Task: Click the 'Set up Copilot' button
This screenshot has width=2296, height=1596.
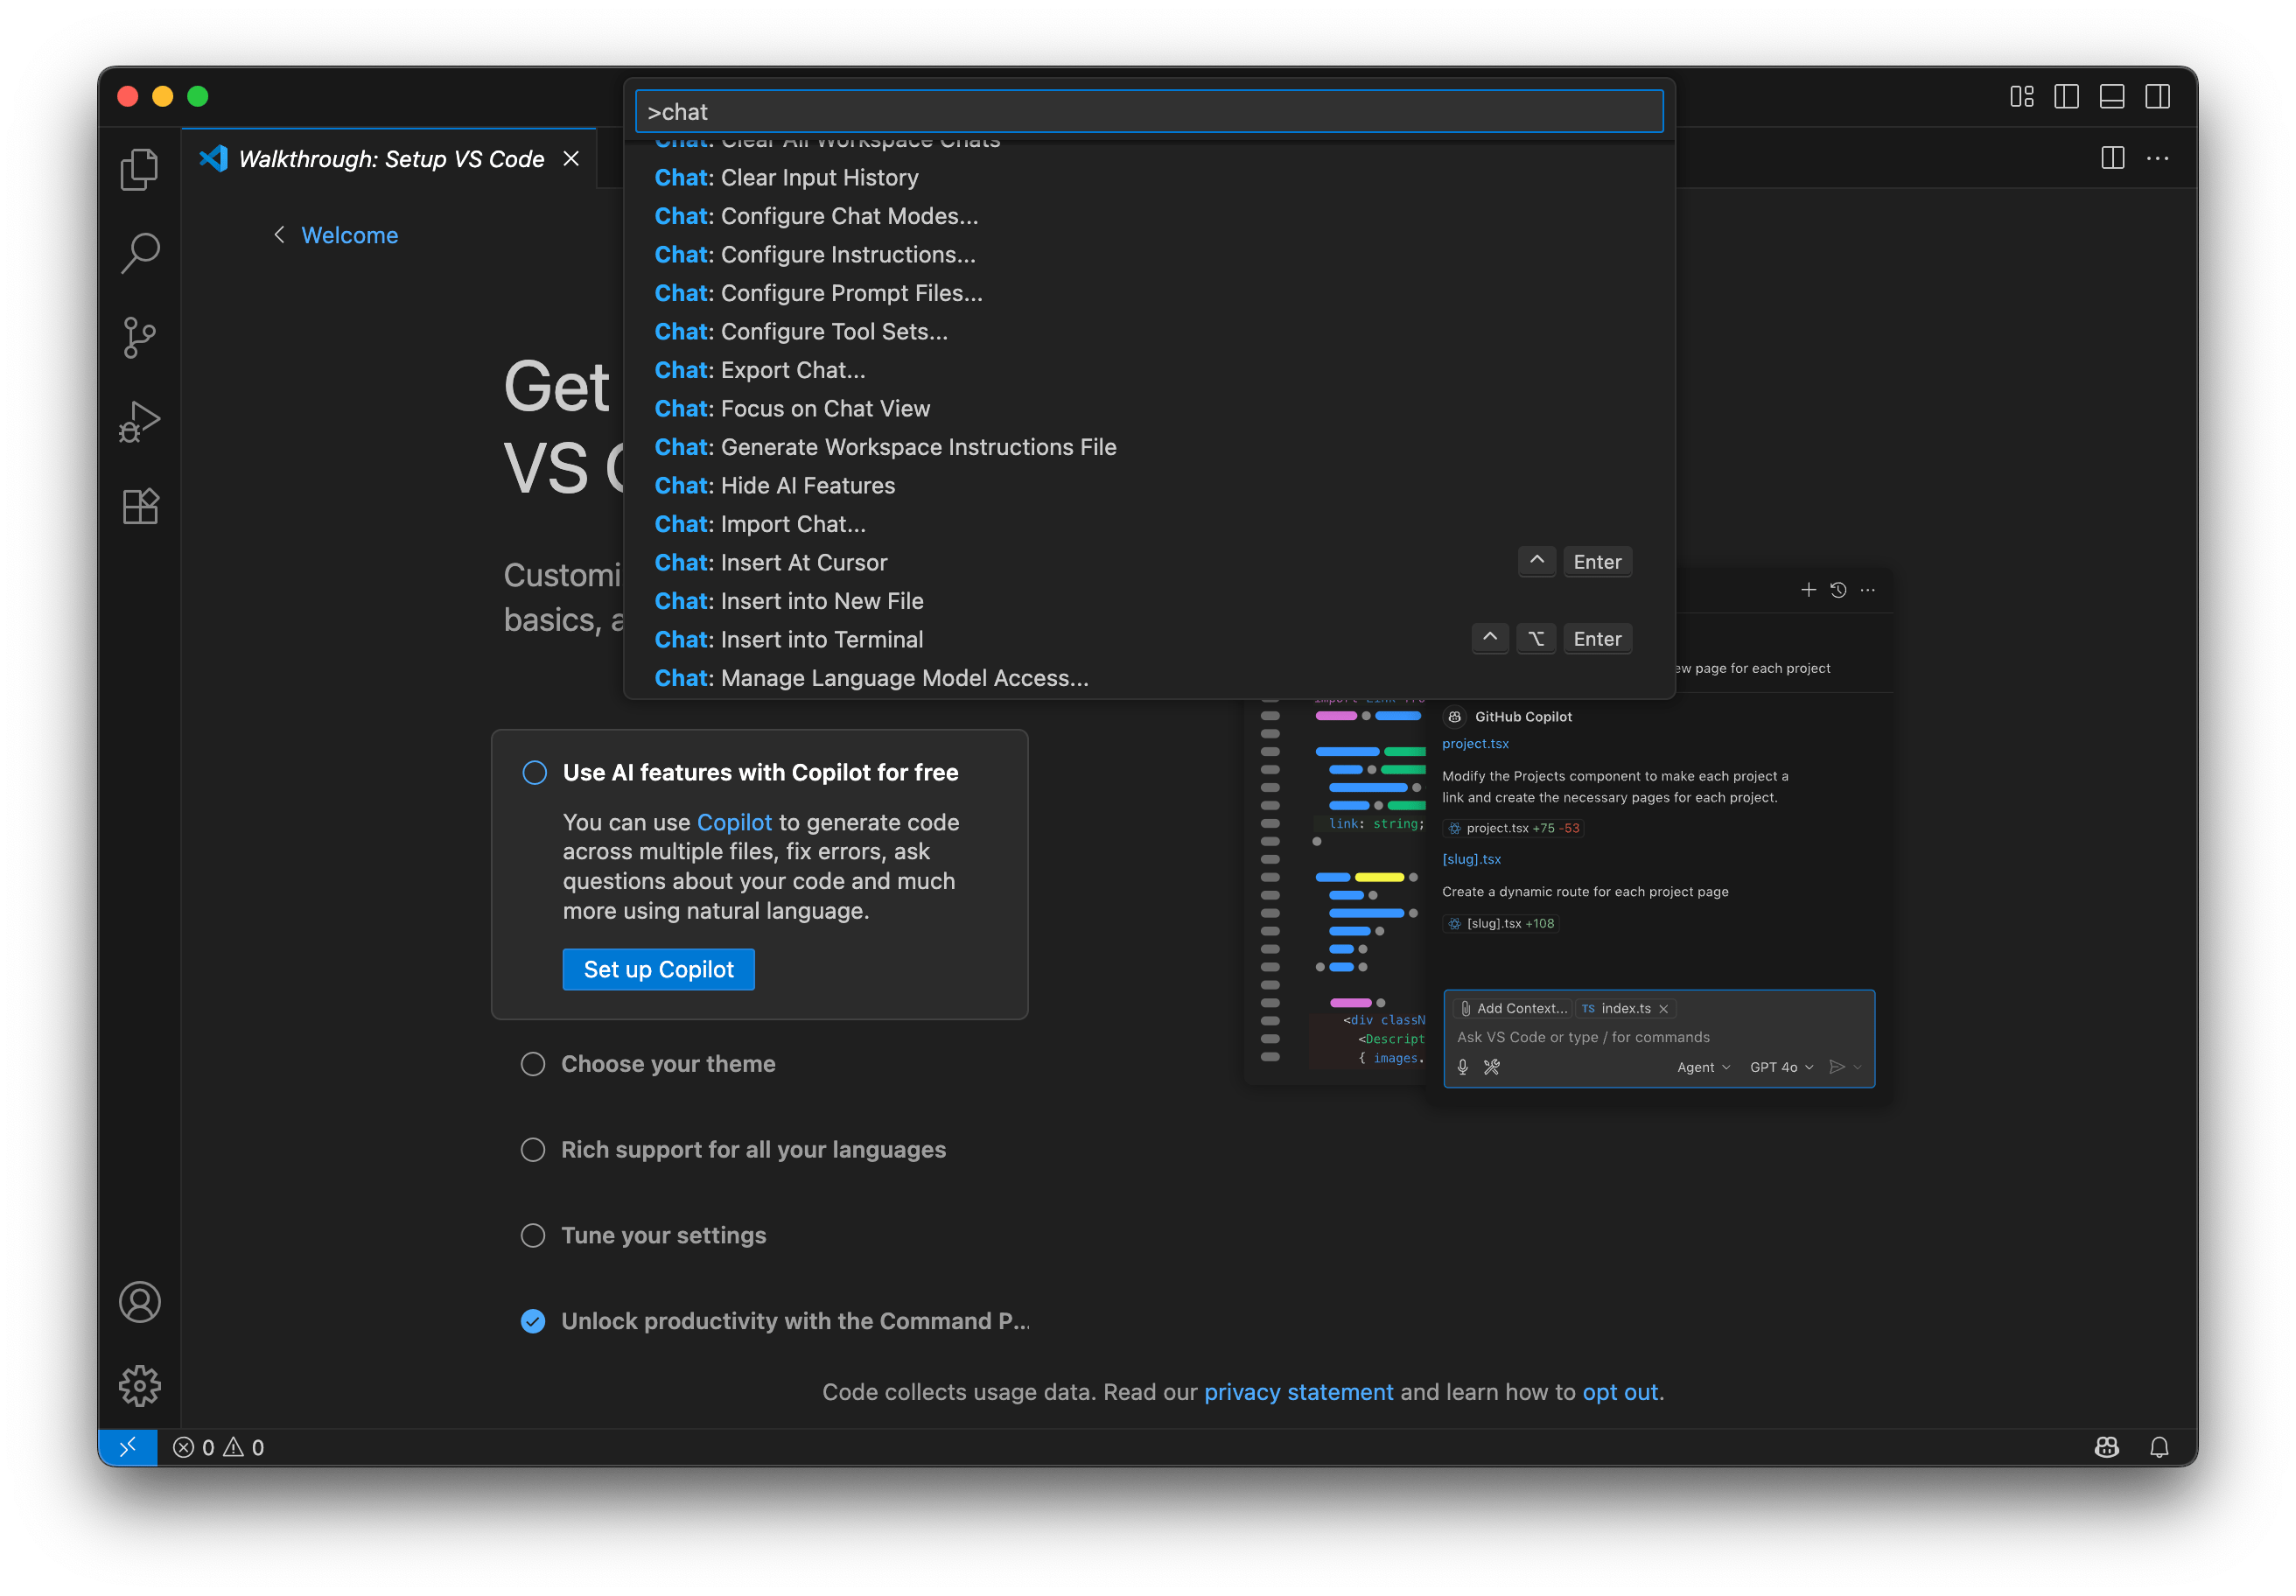Action: (x=658, y=969)
